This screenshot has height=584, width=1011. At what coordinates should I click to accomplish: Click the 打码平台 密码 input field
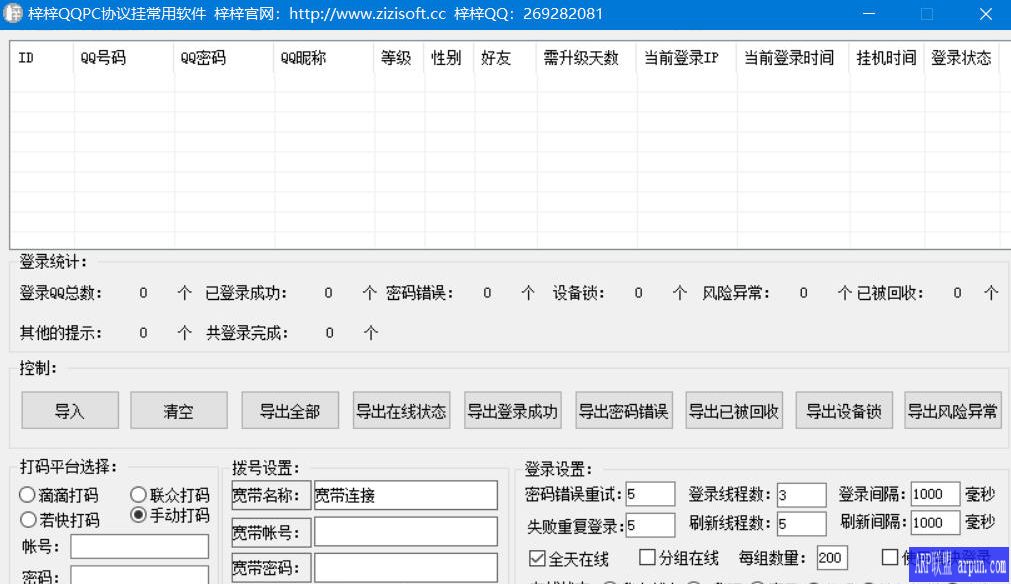139,575
